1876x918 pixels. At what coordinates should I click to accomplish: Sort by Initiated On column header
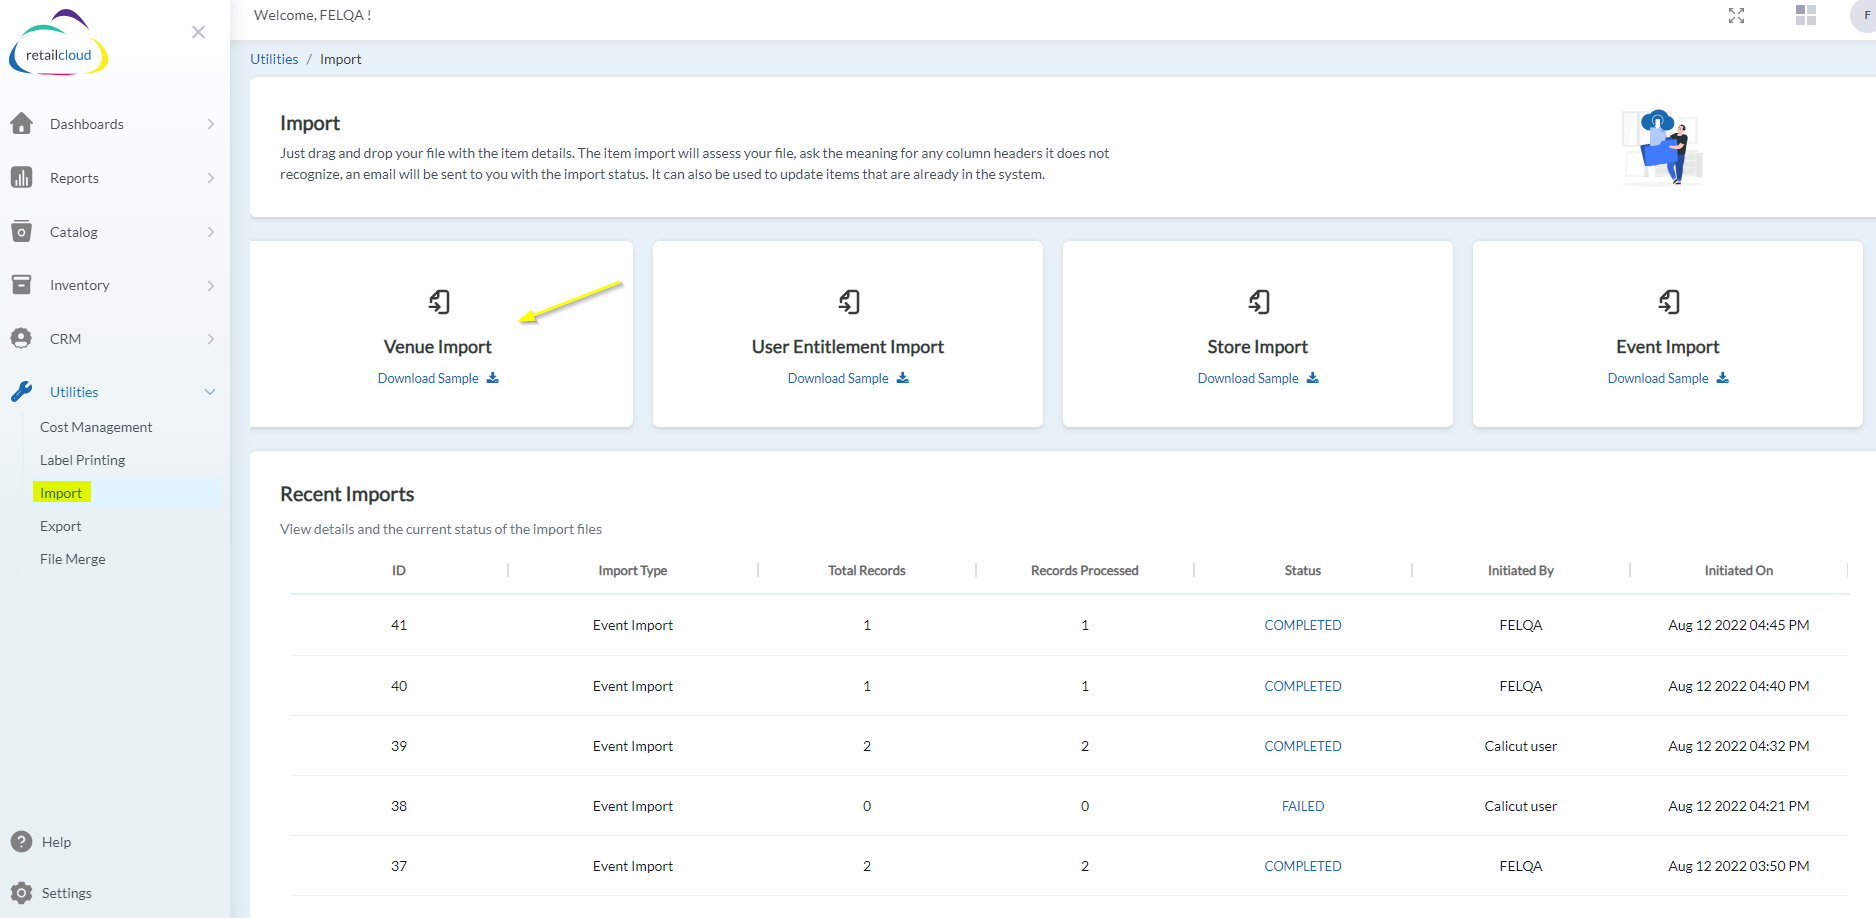point(1738,570)
